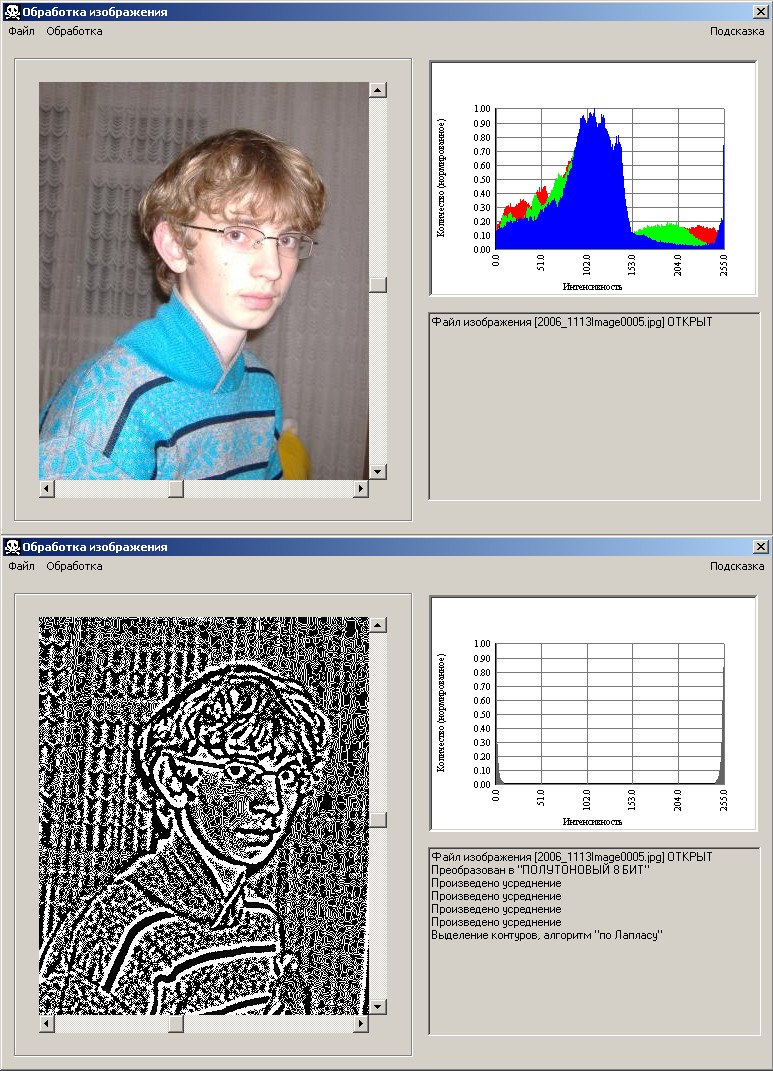Click the RGB histogram chart in top window

tap(593, 179)
